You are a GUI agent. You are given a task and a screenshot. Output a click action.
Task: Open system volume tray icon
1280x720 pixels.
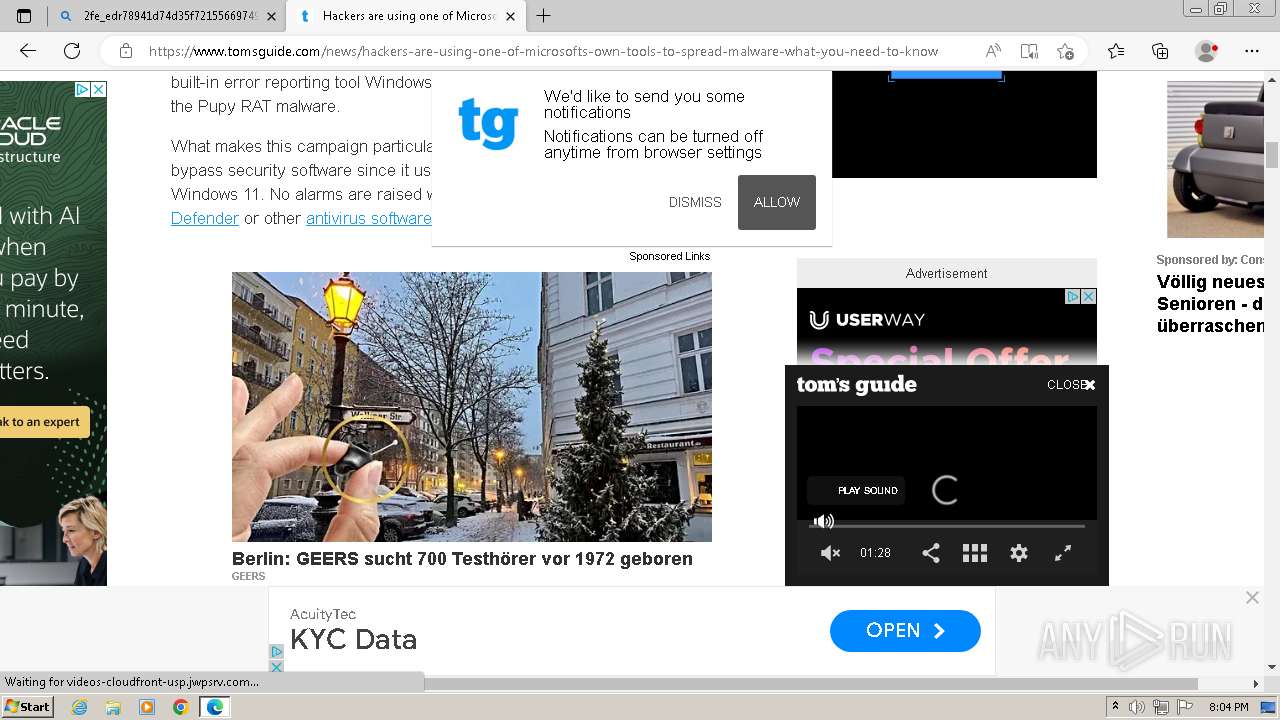tap(1138, 707)
